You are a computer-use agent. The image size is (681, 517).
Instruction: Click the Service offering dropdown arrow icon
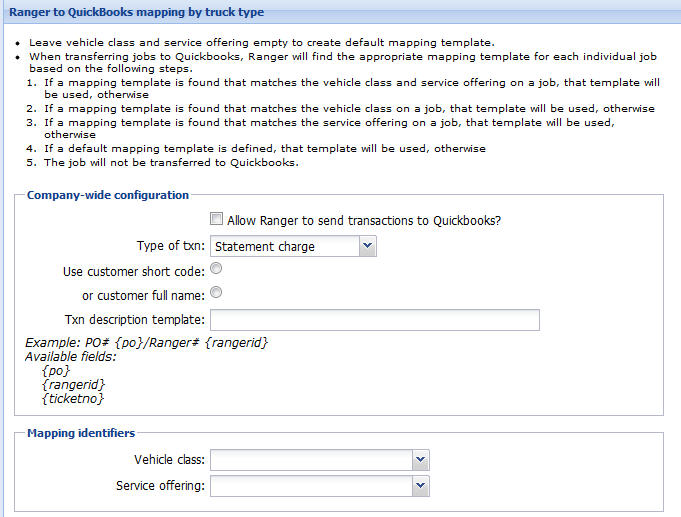pos(419,485)
